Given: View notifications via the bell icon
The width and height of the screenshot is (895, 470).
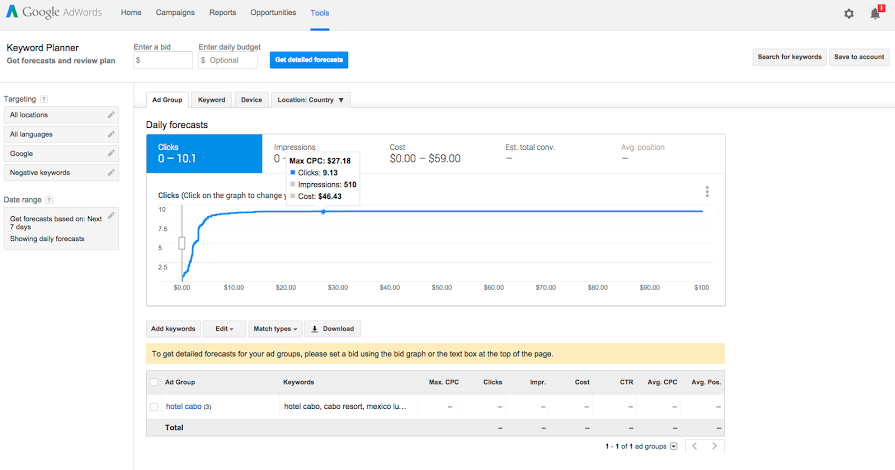Looking at the screenshot, I should click(875, 13).
